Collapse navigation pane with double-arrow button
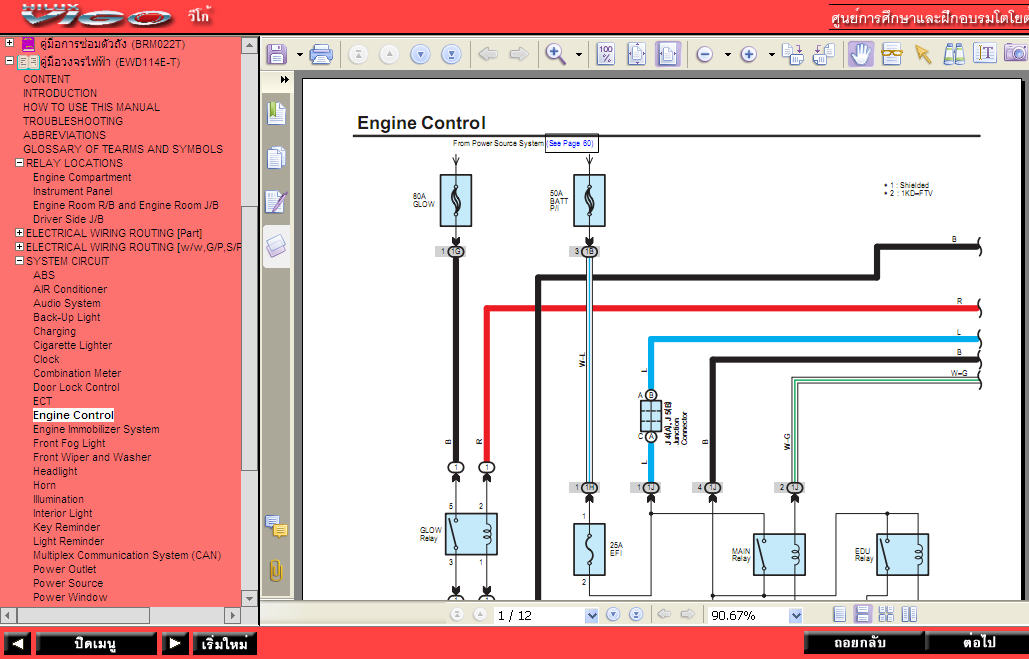 point(284,79)
